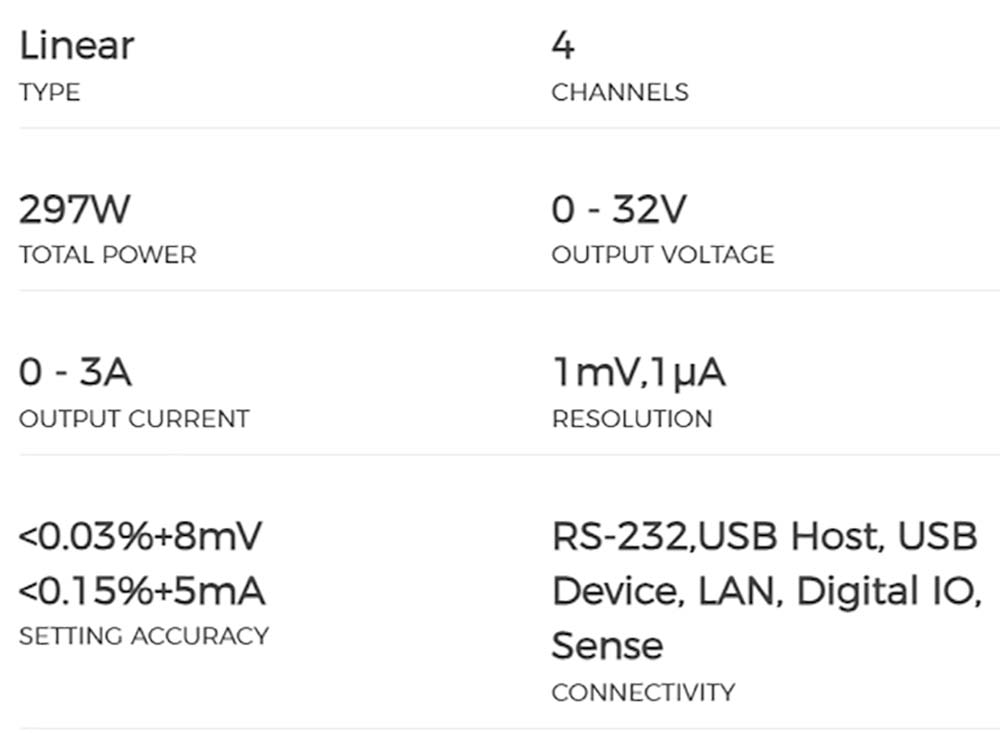Click the "1mV,1µA" resolution value
Image resolution: width=1000 pixels, height=733 pixels.
[x=639, y=373]
